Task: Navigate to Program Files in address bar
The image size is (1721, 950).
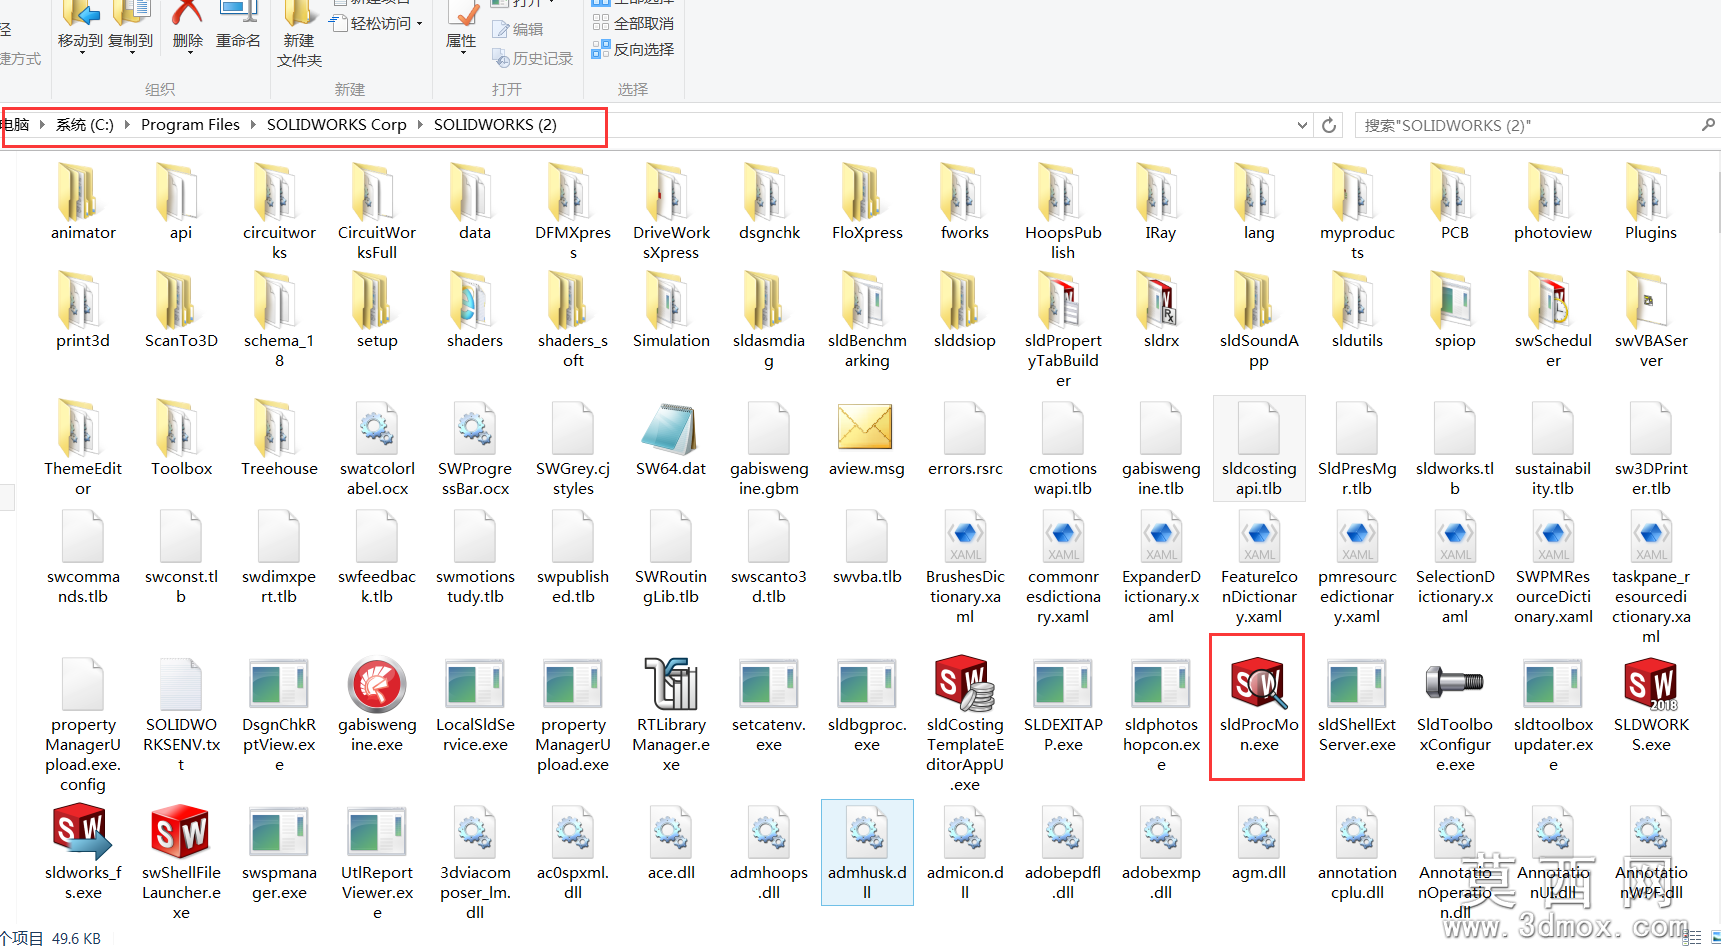Action: pos(190,125)
